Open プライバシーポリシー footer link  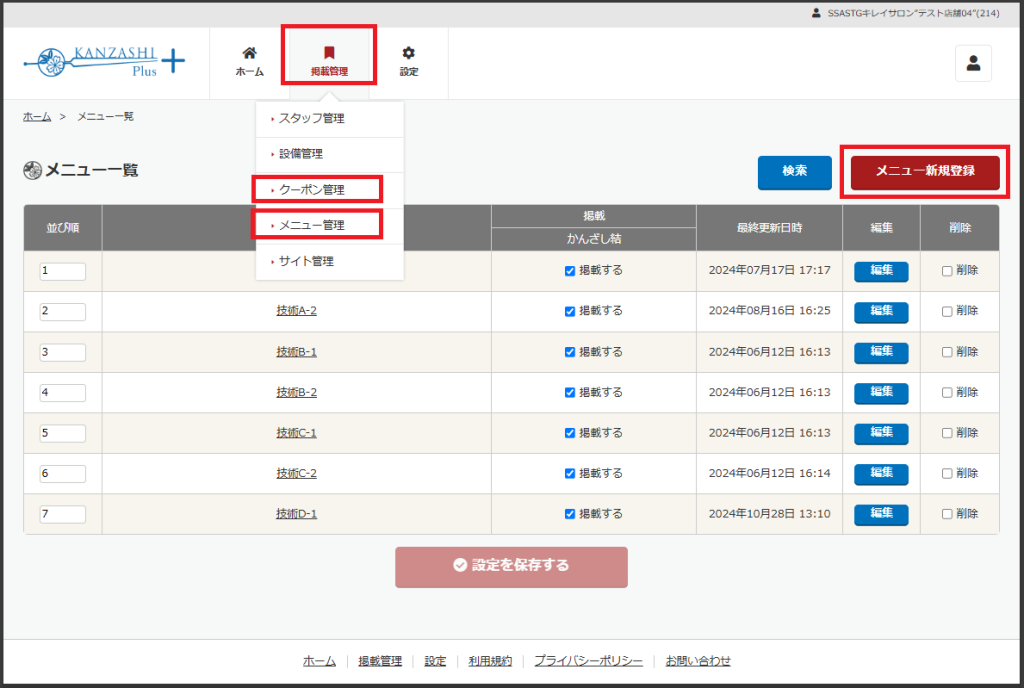click(587, 661)
